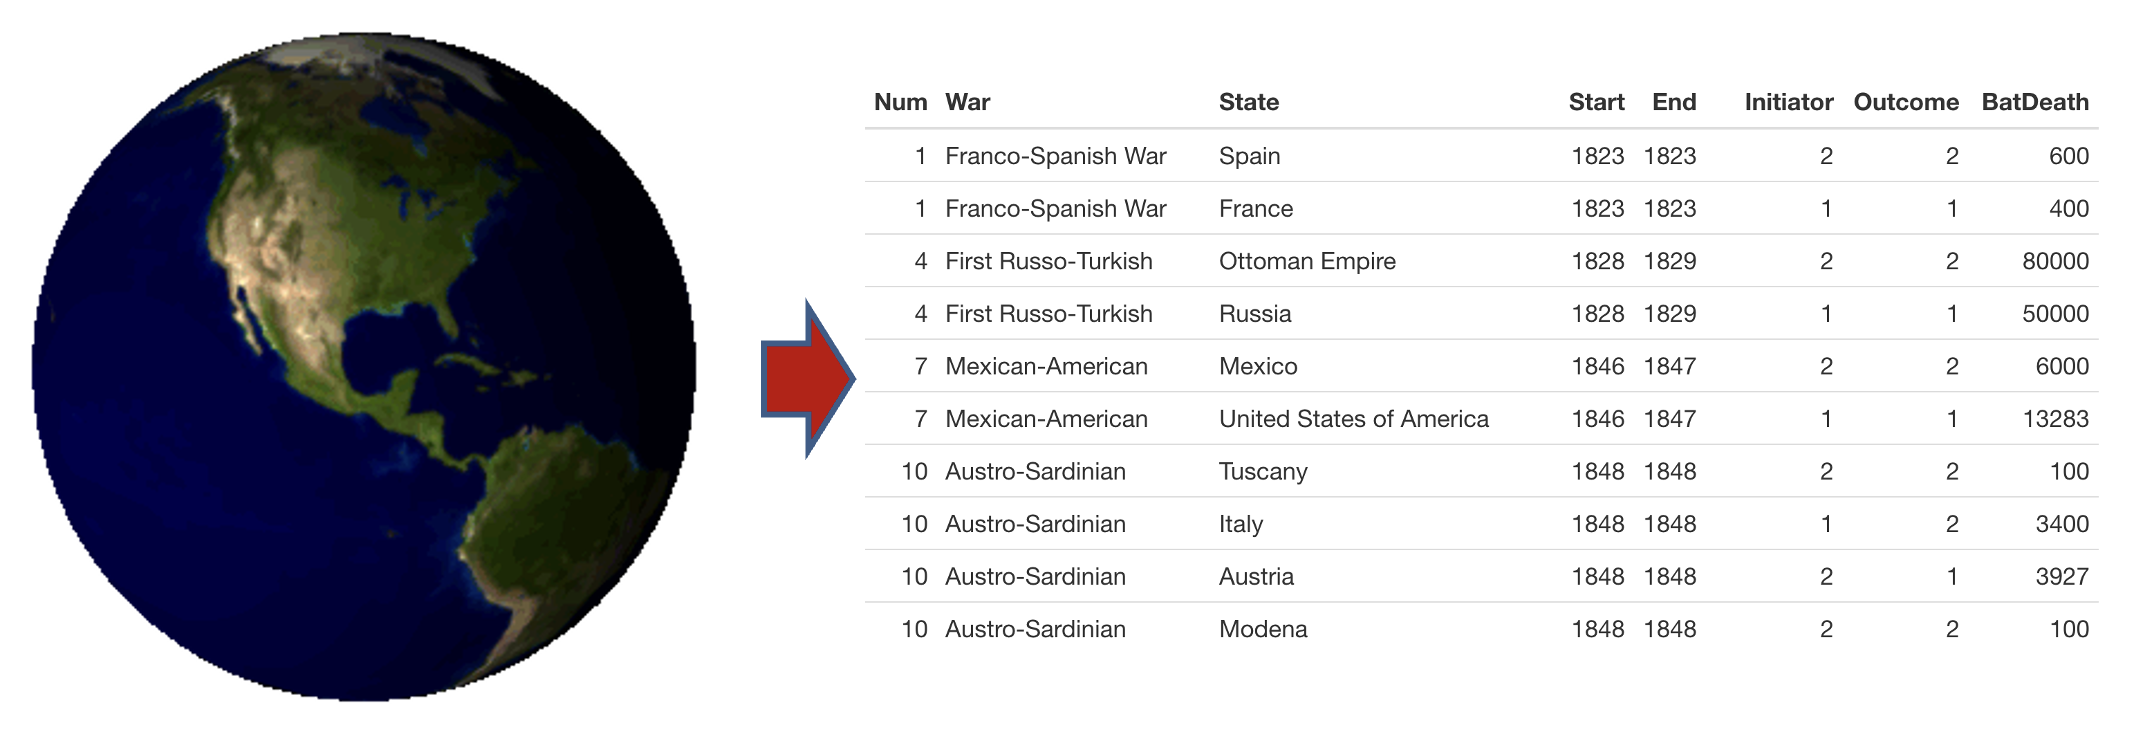Click the State column header
The width and height of the screenshot is (2154, 744).
(x=1249, y=102)
